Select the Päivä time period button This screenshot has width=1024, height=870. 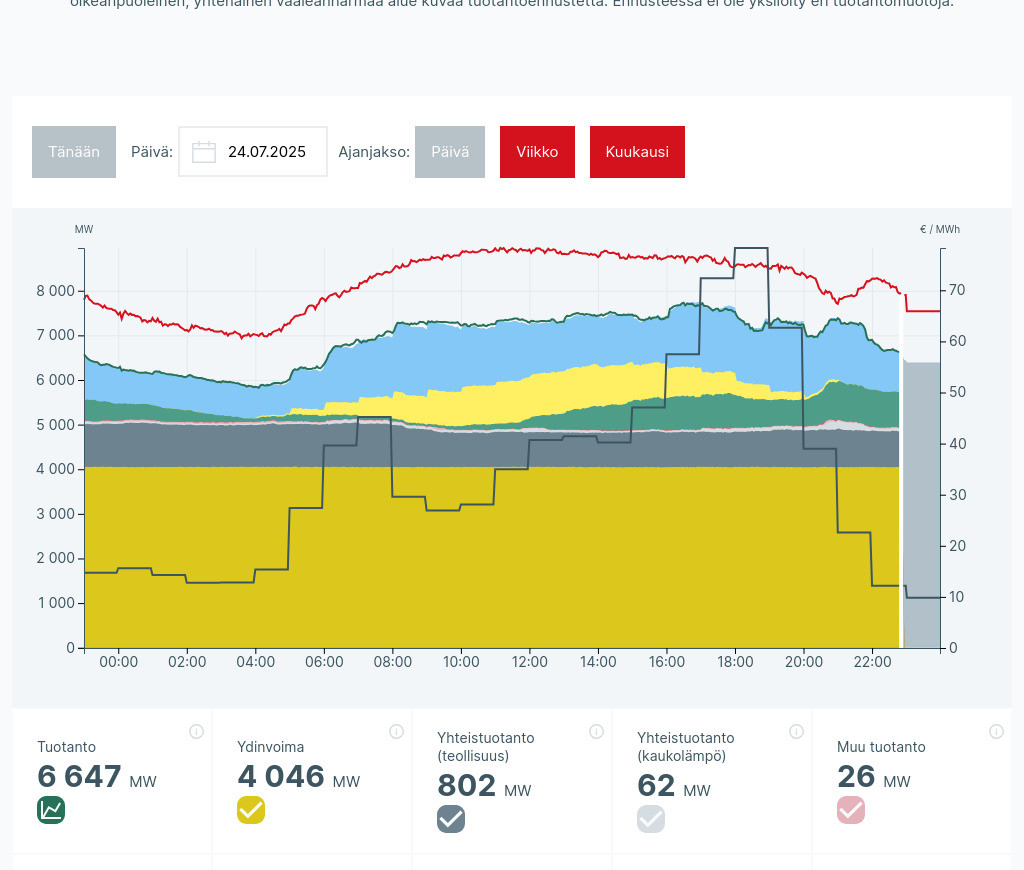tap(450, 152)
